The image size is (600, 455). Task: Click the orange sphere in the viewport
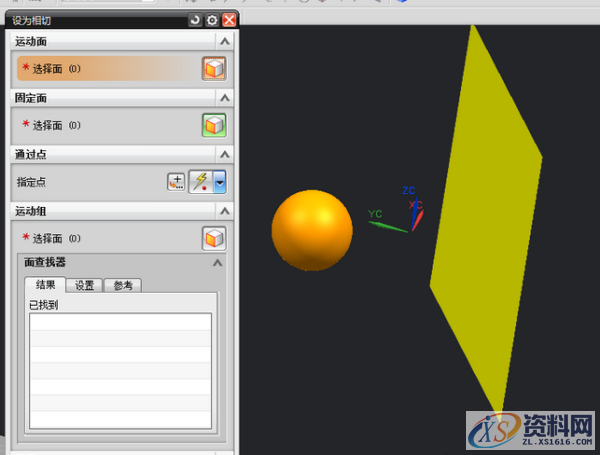[x=312, y=229]
